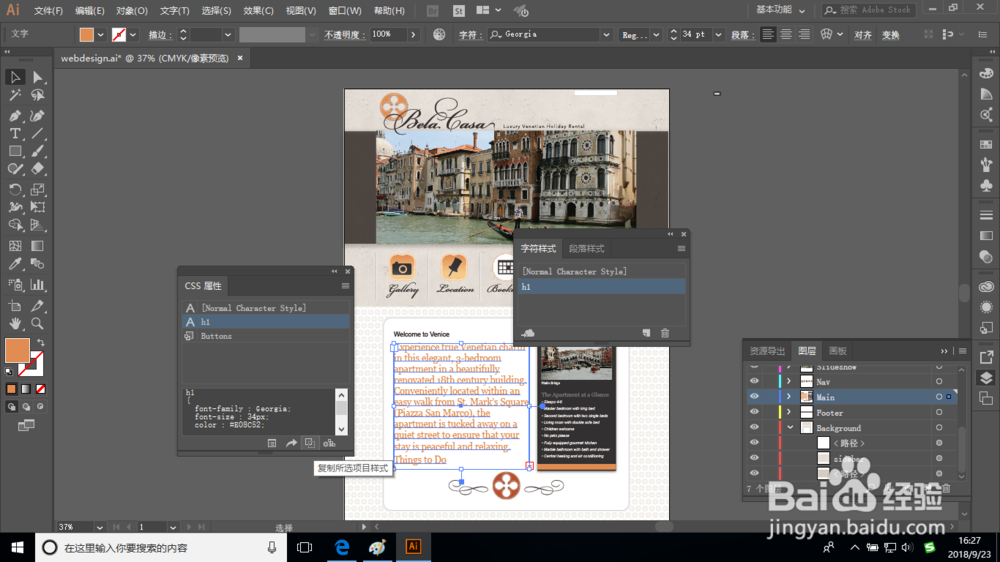Open zoom level 37% dropdown
Screen dimensions: 1000x562
click(99, 528)
